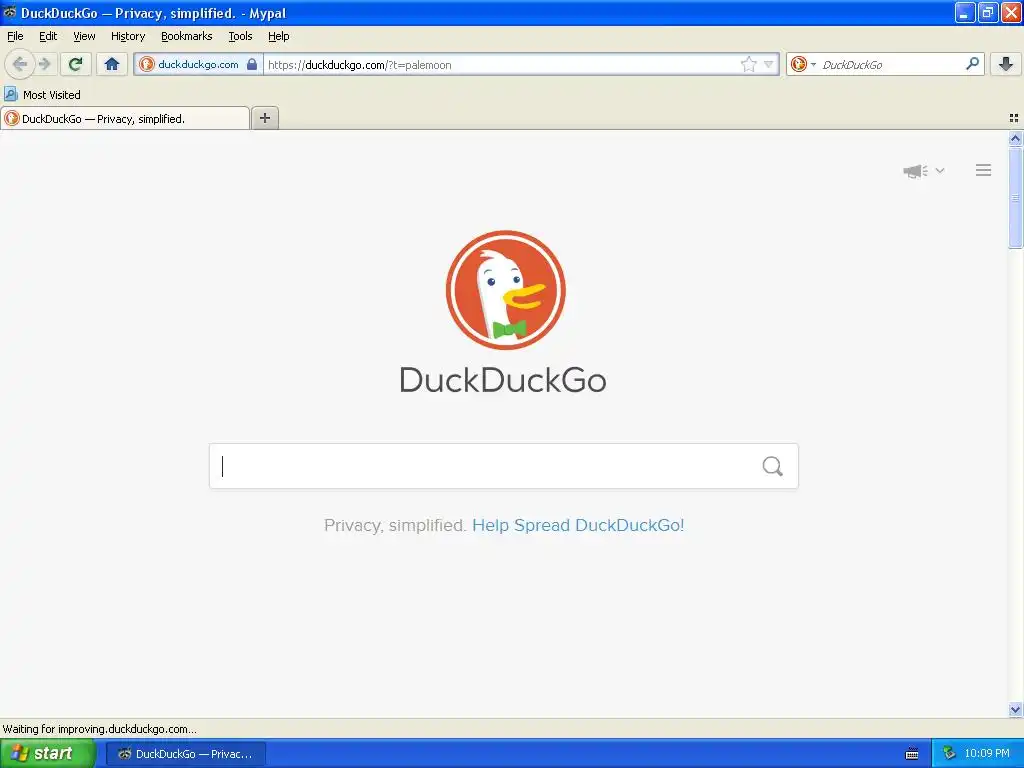Image resolution: width=1024 pixels, height=768 pixels.
Task: Click the megaphone announcements icon on the page
Action: click(x=915, y=171)
